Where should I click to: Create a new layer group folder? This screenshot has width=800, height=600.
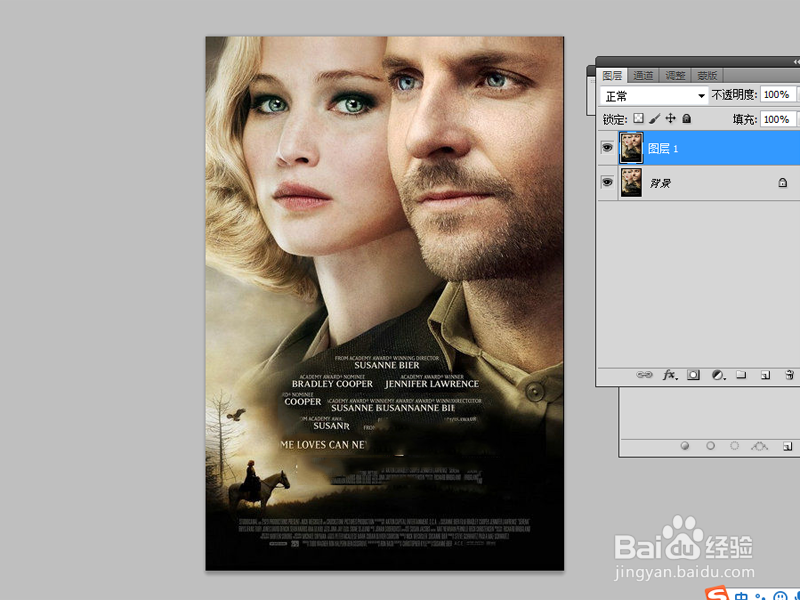tap(741, 375)
